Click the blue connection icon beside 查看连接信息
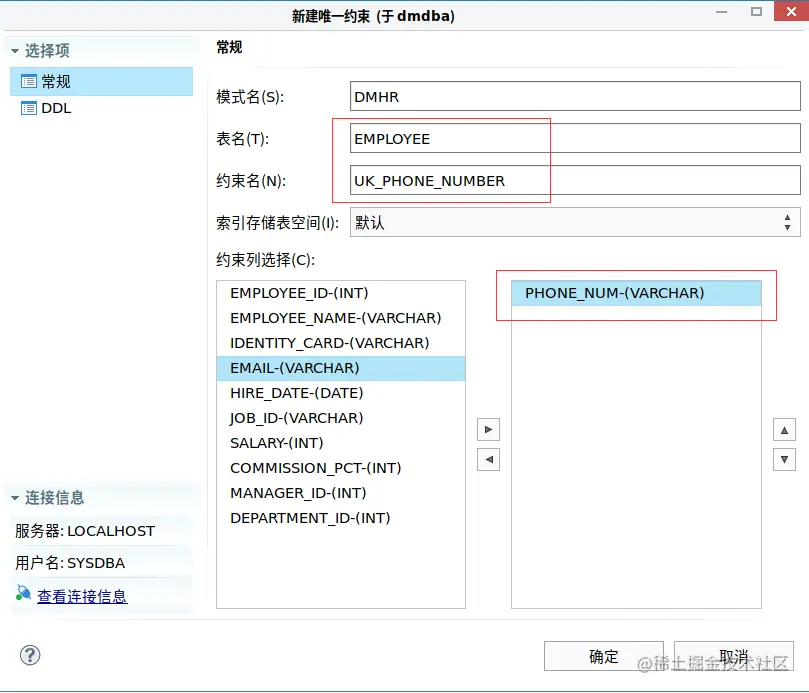The height and width of the screenshot is (693, 809). 21,595
